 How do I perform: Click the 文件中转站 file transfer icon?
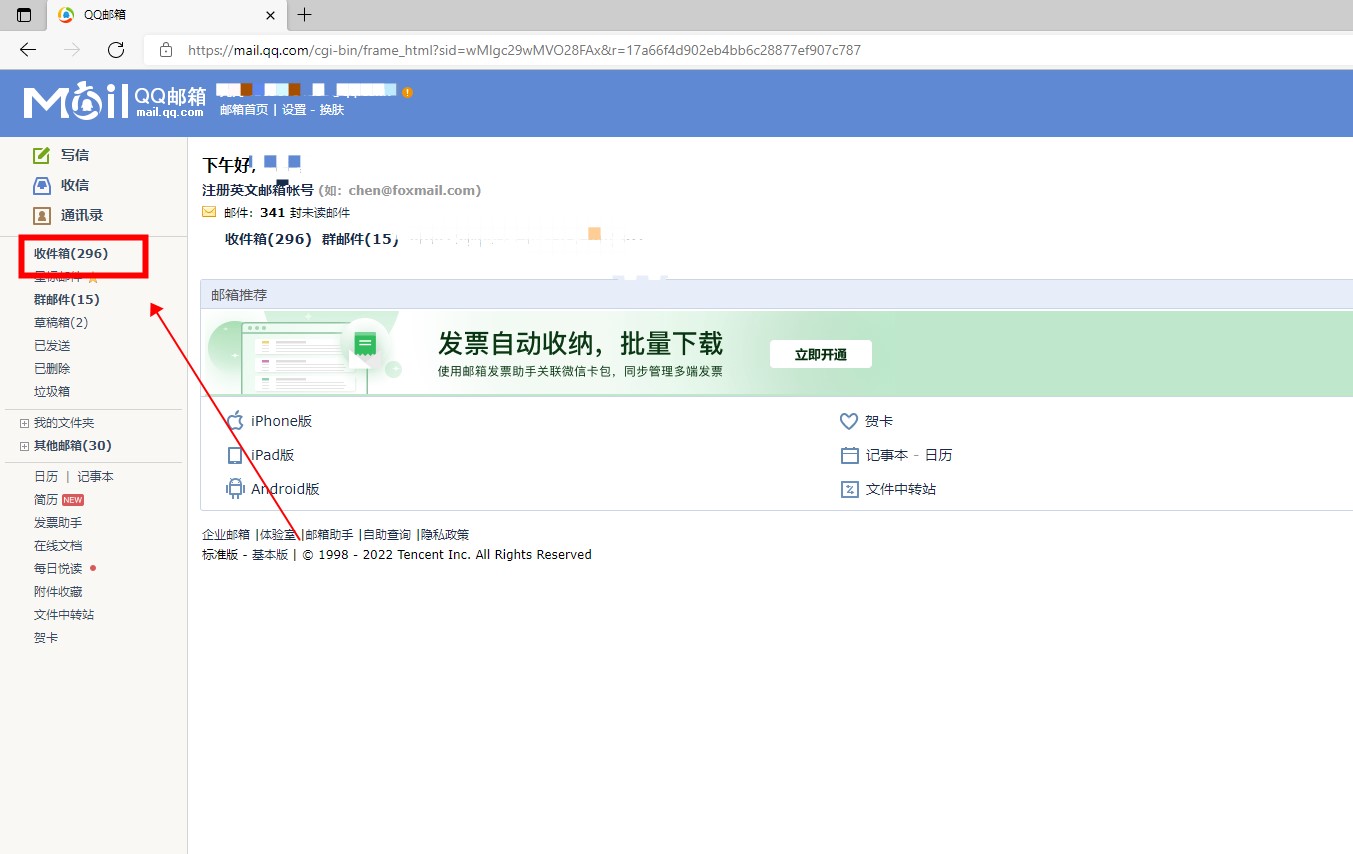pos(849,489)
